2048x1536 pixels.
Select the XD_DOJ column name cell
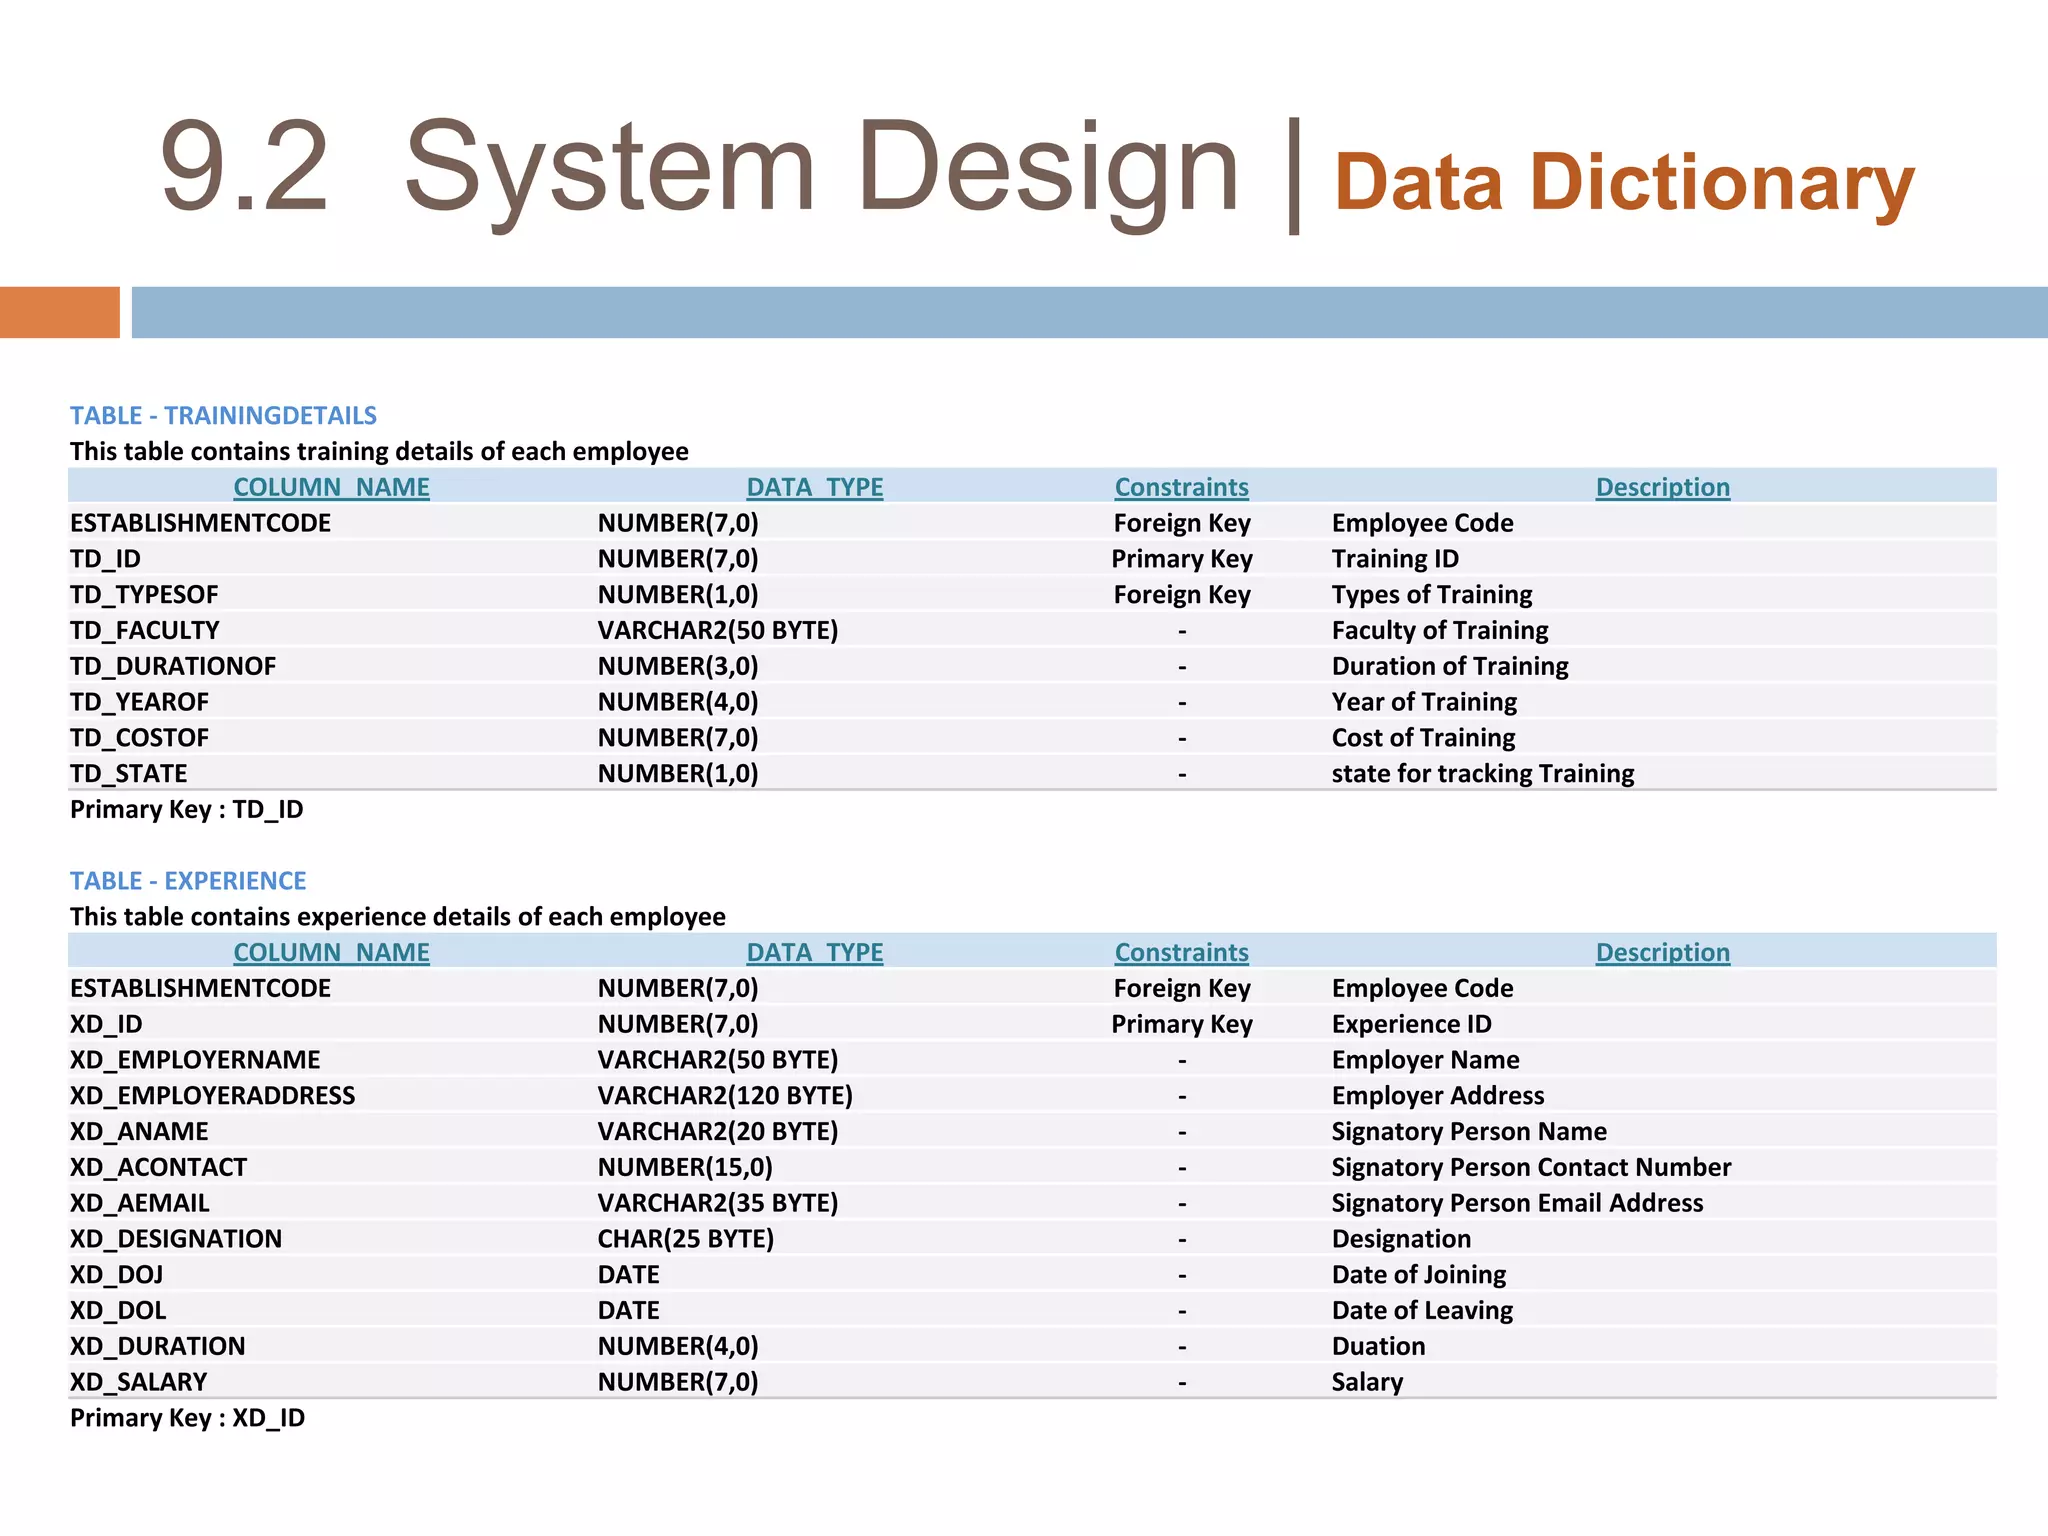pos(116,1275)
